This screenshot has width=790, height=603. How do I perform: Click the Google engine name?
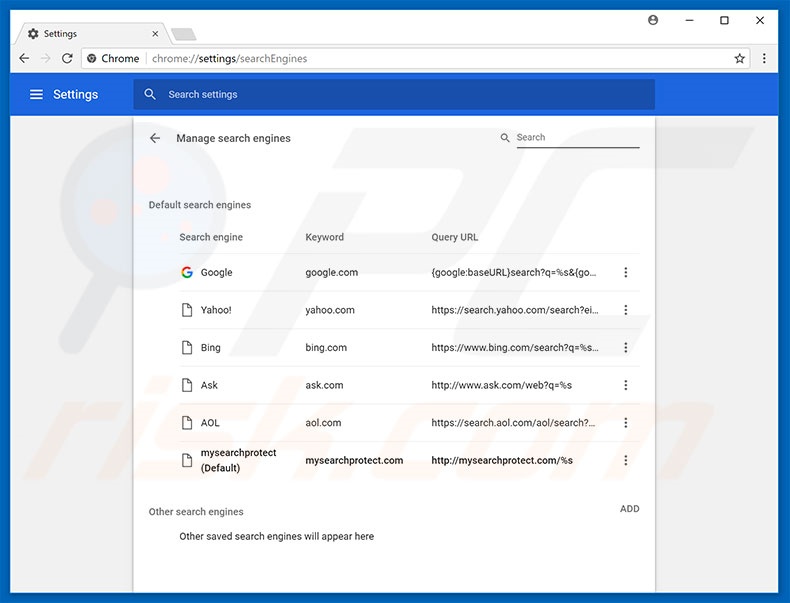(217, 272)
